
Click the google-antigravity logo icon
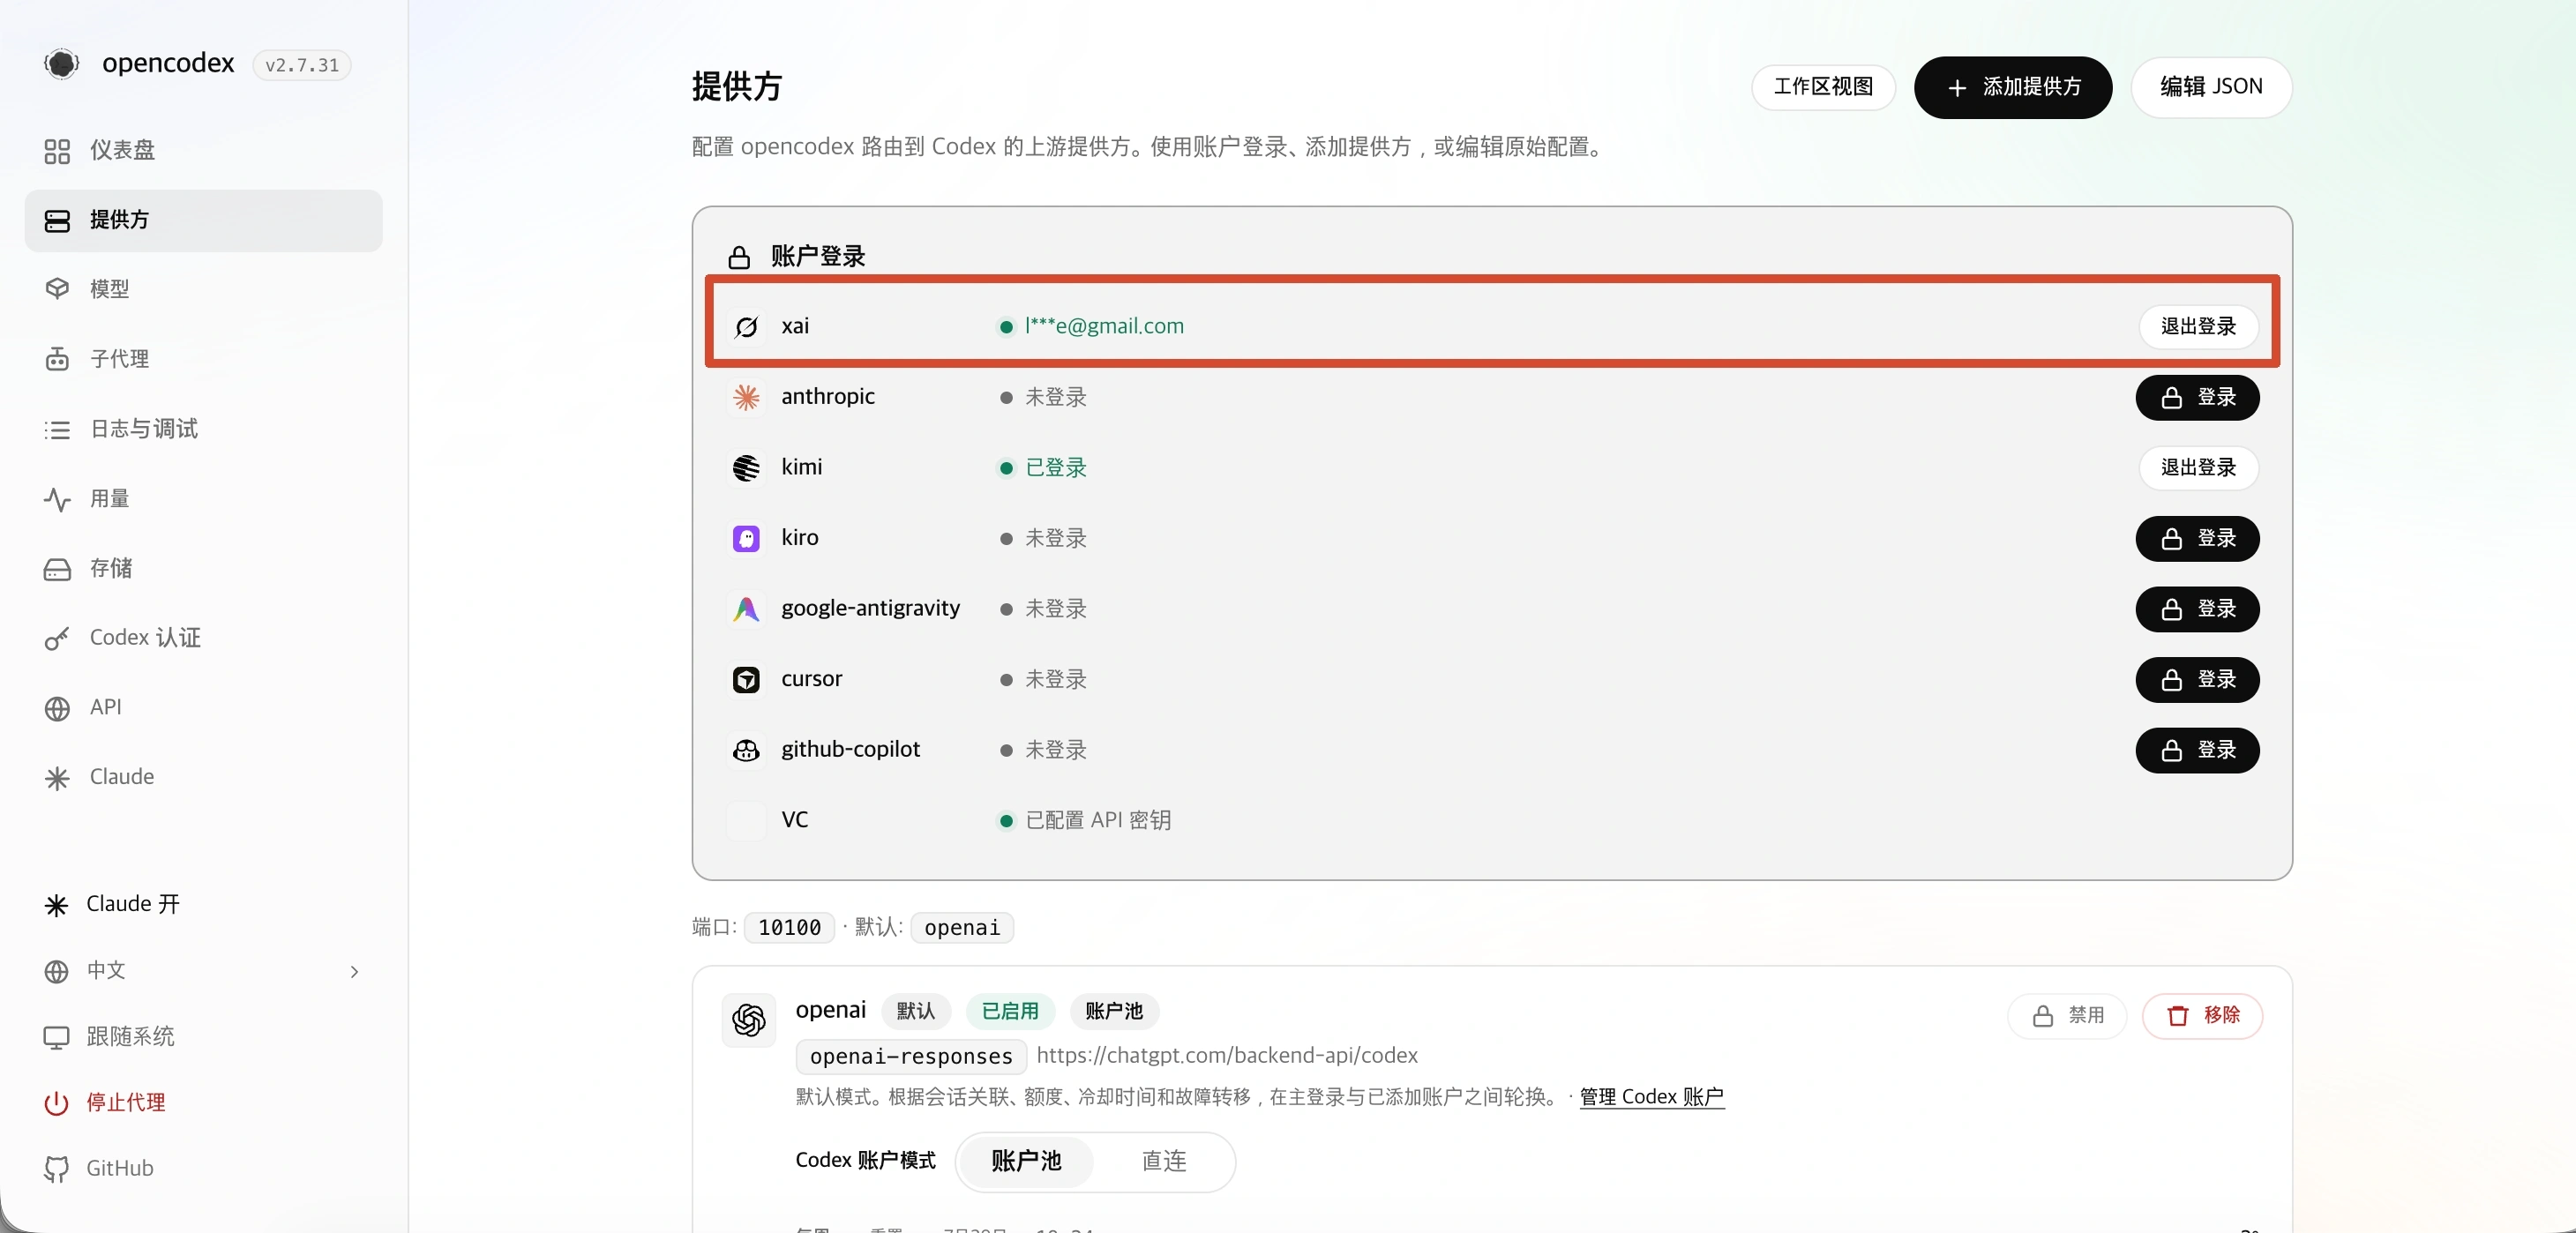[x=746, y=609]
